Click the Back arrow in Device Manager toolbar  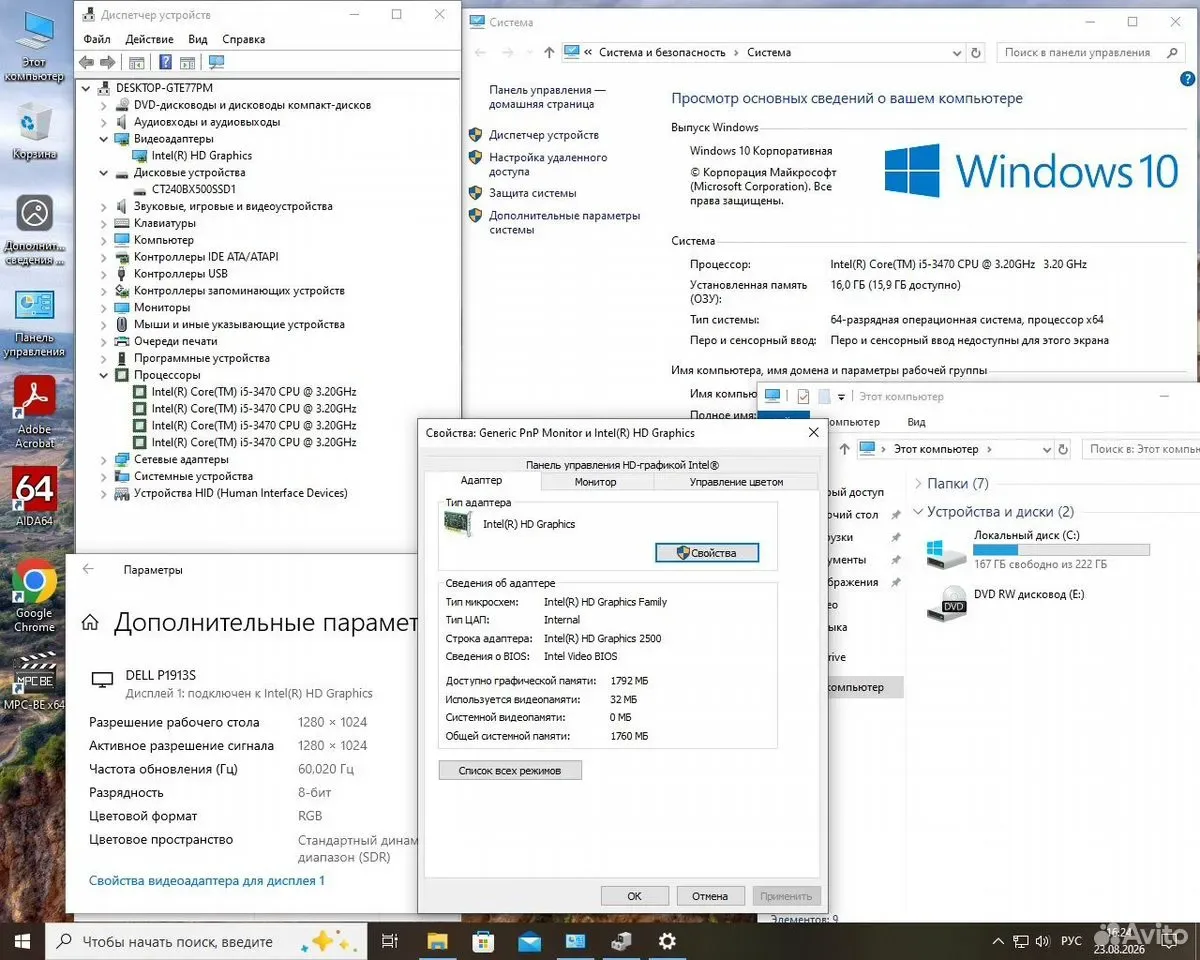87,62
